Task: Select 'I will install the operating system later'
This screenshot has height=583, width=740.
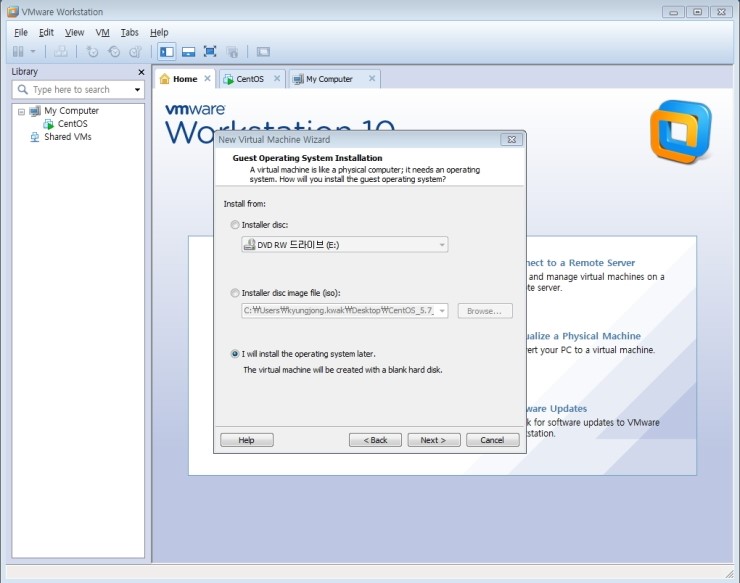Action: (235, 354)
